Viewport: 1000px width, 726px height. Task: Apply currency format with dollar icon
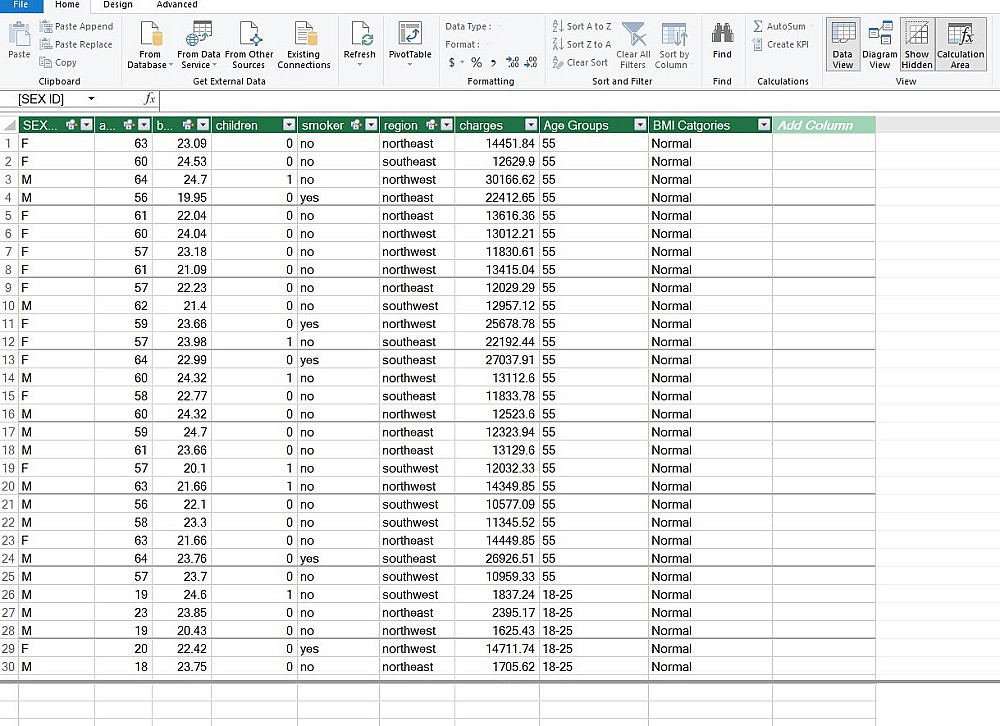coord(452,62)
